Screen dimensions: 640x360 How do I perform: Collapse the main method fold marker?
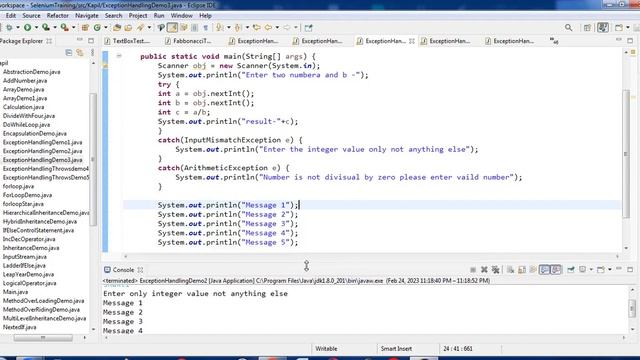(119, 56)
